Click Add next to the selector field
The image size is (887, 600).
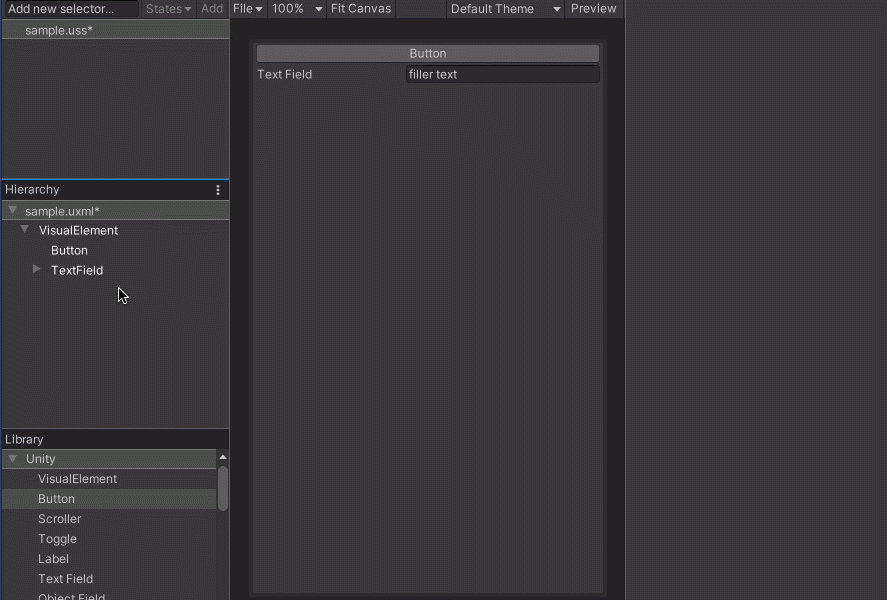pos(212,9)
